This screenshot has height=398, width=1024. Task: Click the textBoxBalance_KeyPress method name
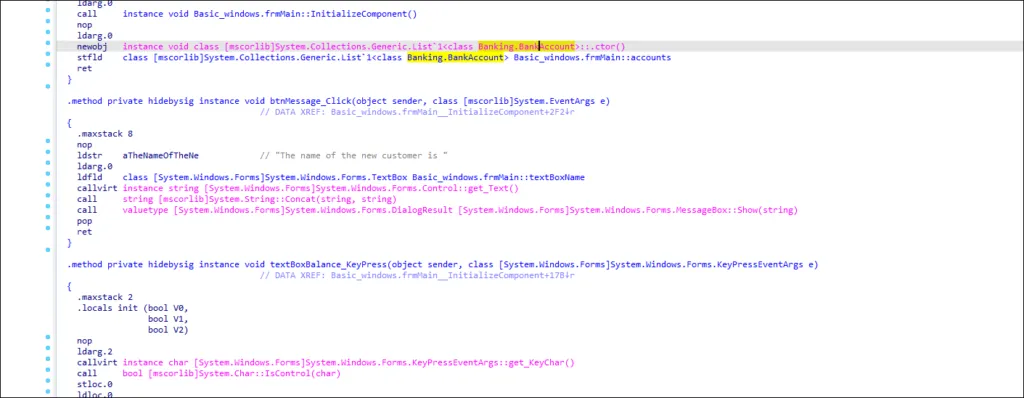(x=328, y=265)
